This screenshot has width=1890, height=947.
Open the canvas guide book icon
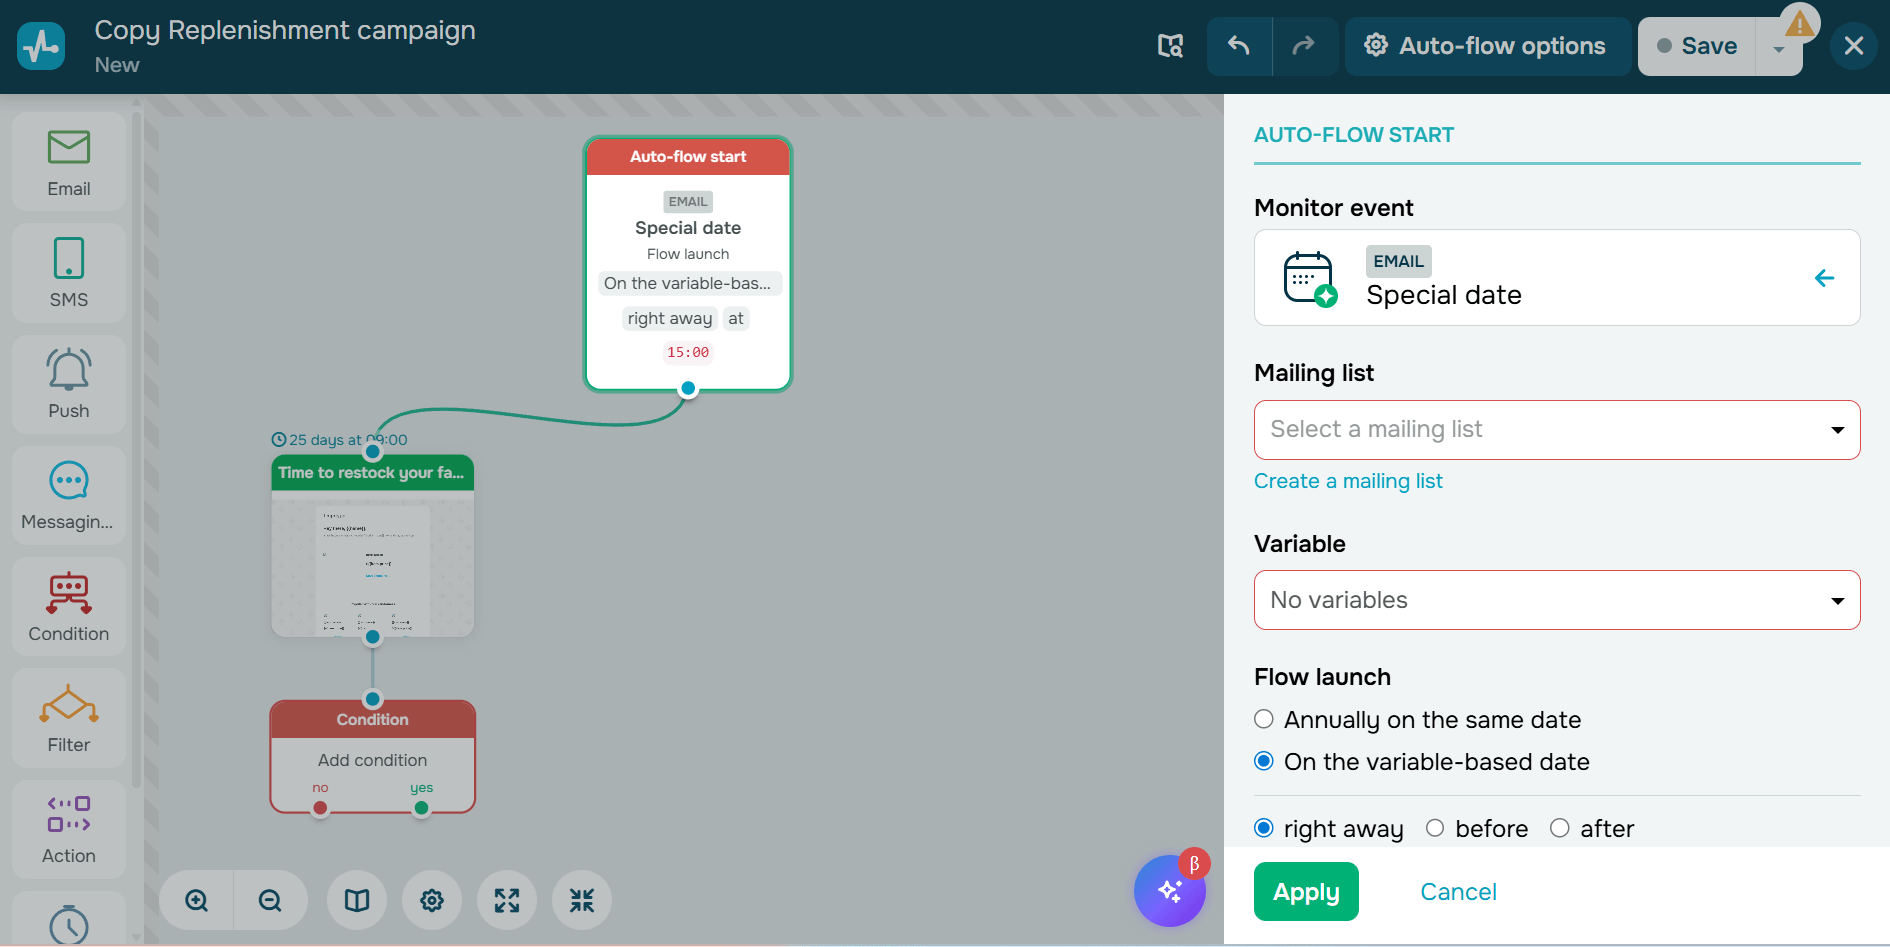coord(357,900)
